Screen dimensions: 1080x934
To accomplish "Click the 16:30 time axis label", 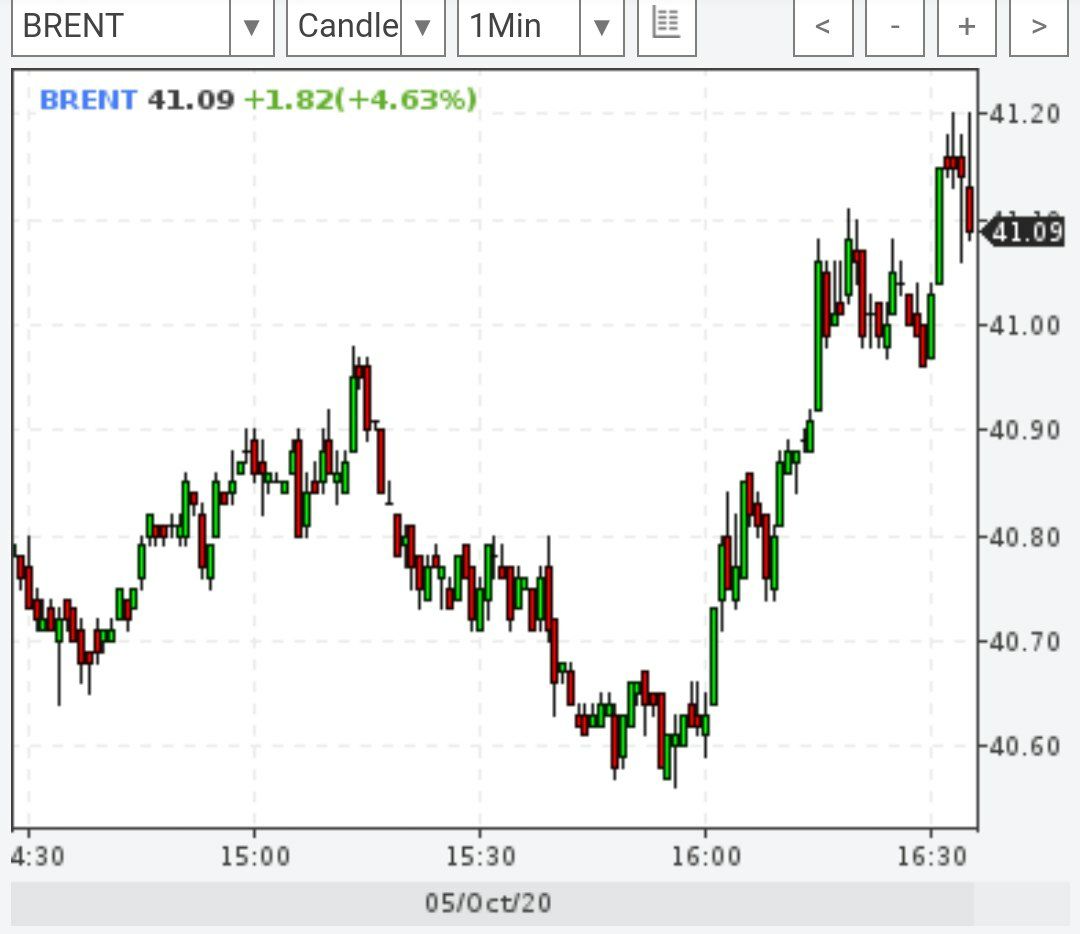I will tap(931, 856).
